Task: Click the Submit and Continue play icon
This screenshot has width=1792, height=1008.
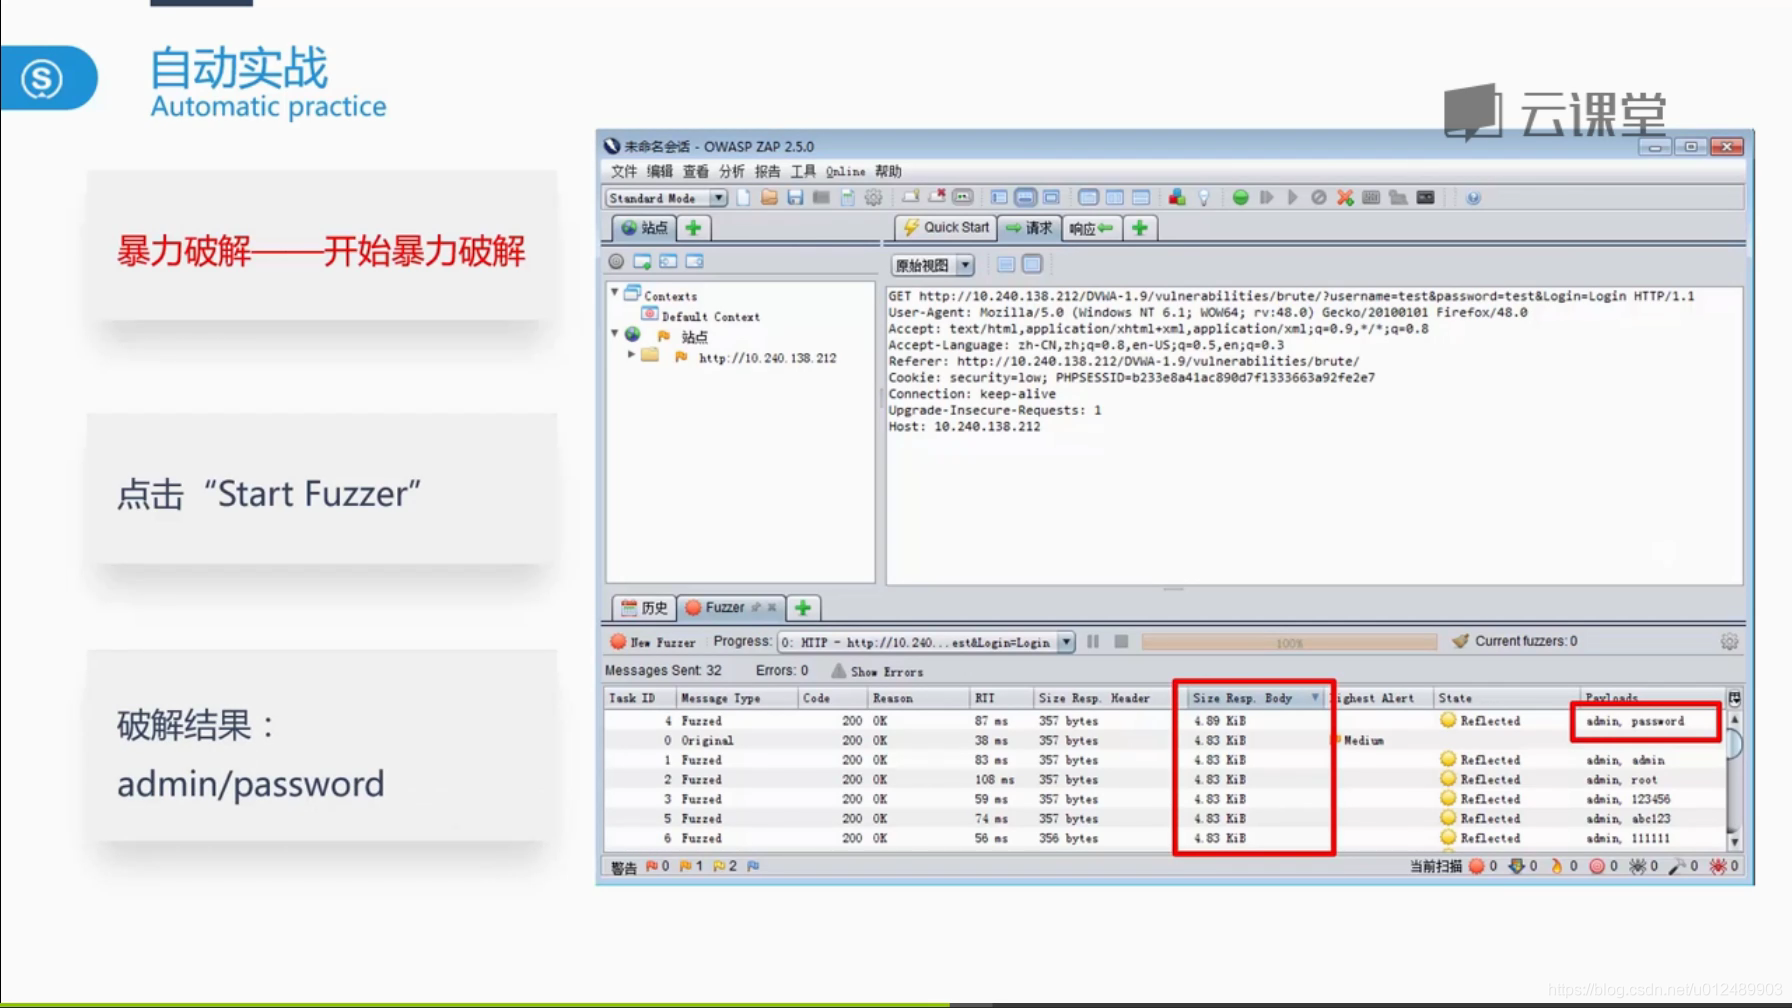Action: pyautogui.click(x=1292, y=198)
